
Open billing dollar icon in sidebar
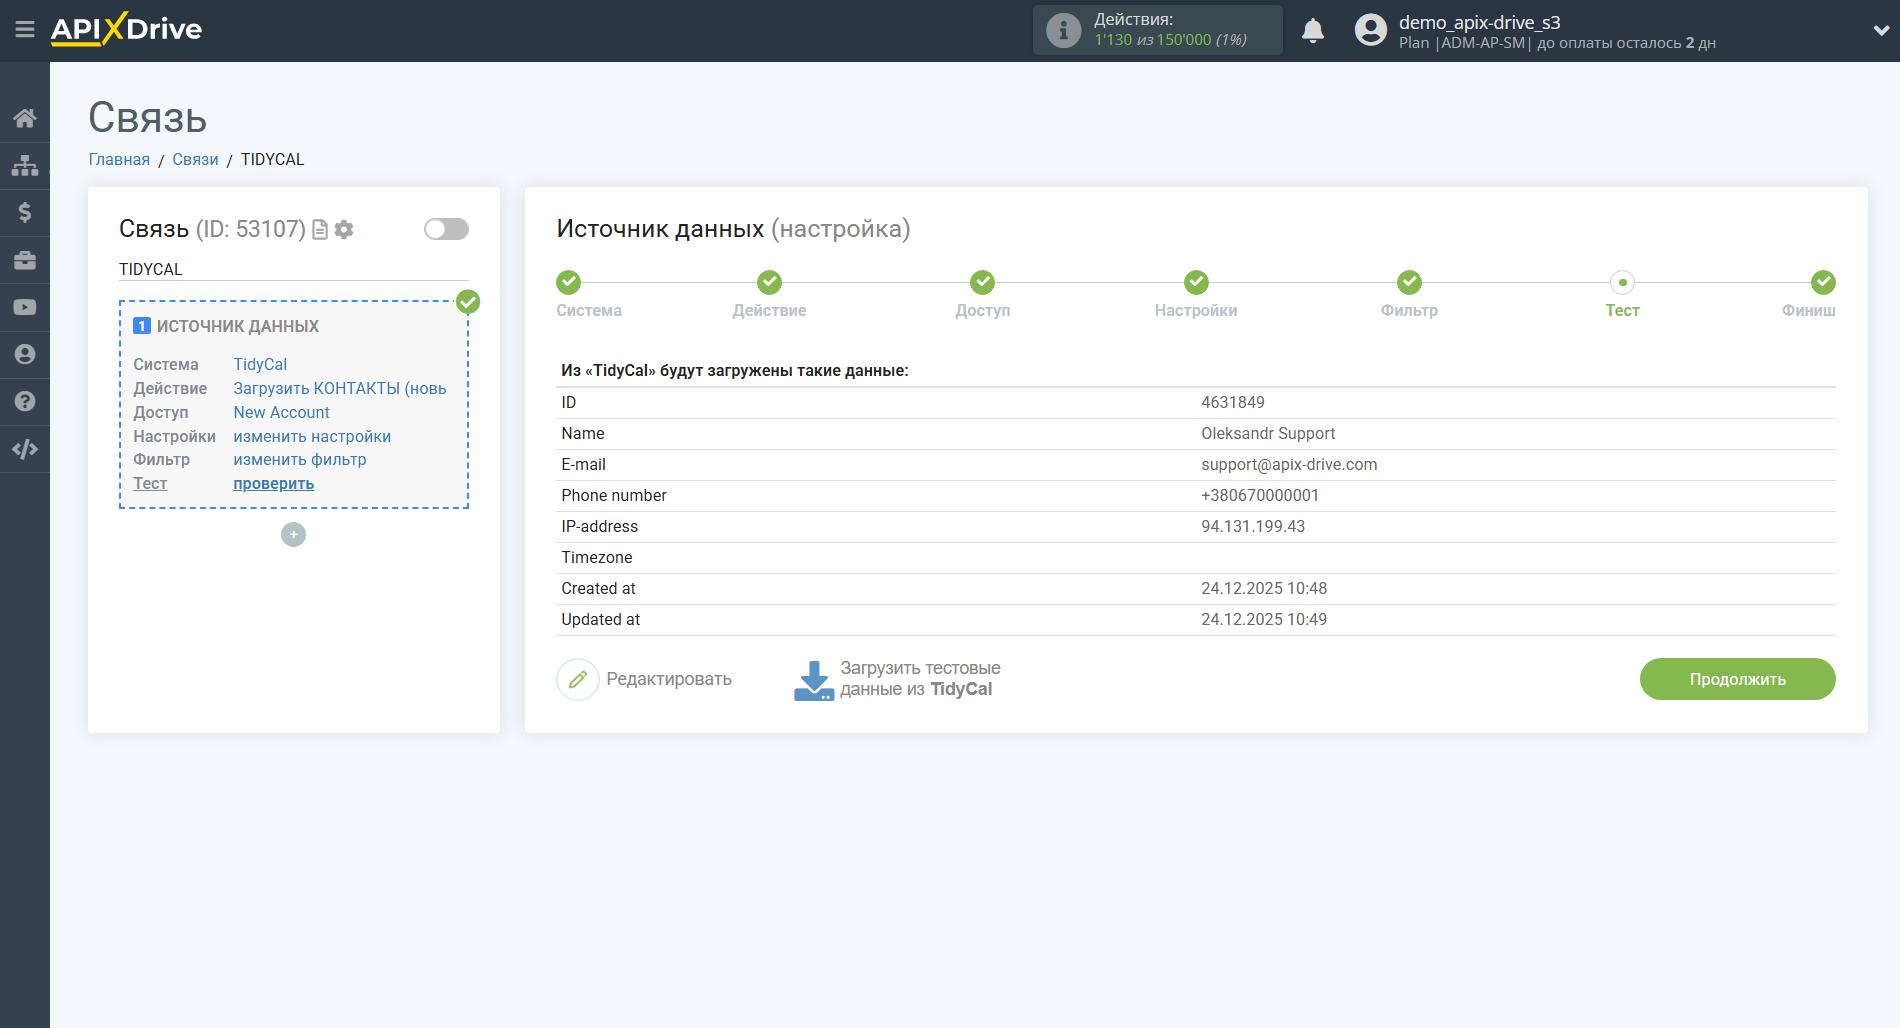(x=24, y=212)
